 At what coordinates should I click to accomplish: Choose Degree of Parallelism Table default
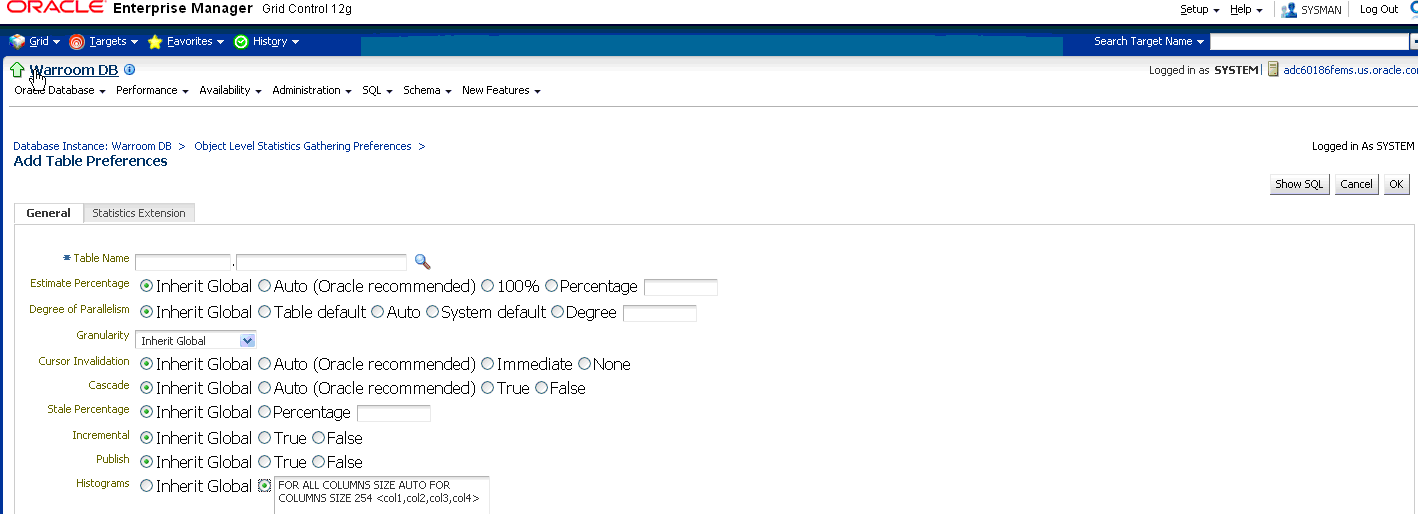[x=265, y=312]
